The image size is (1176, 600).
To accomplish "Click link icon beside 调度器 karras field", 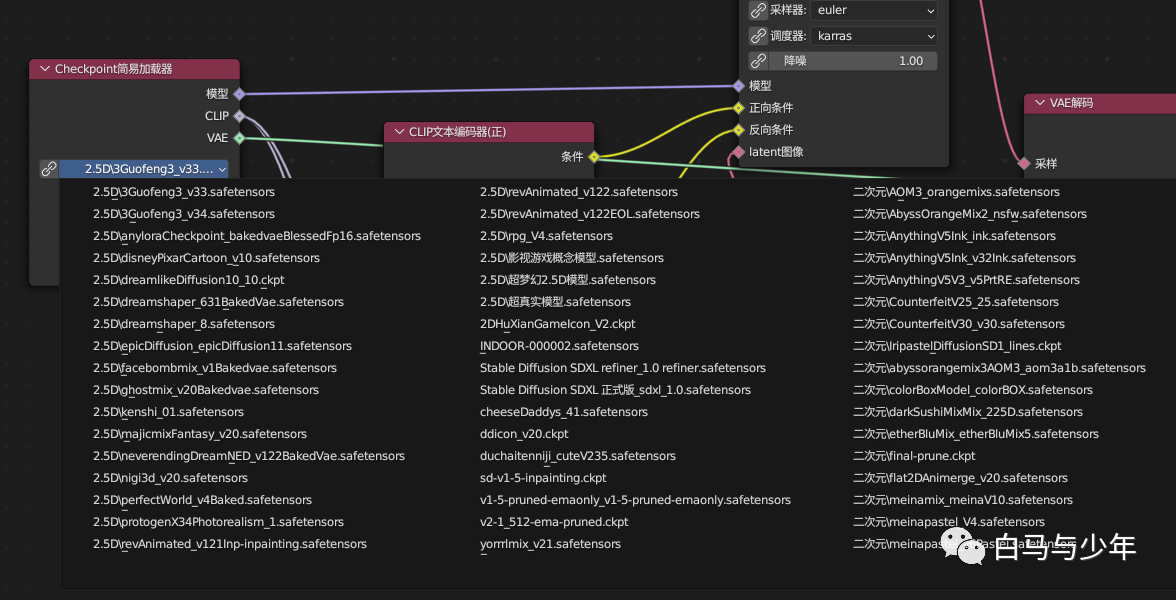I will 758,35.
